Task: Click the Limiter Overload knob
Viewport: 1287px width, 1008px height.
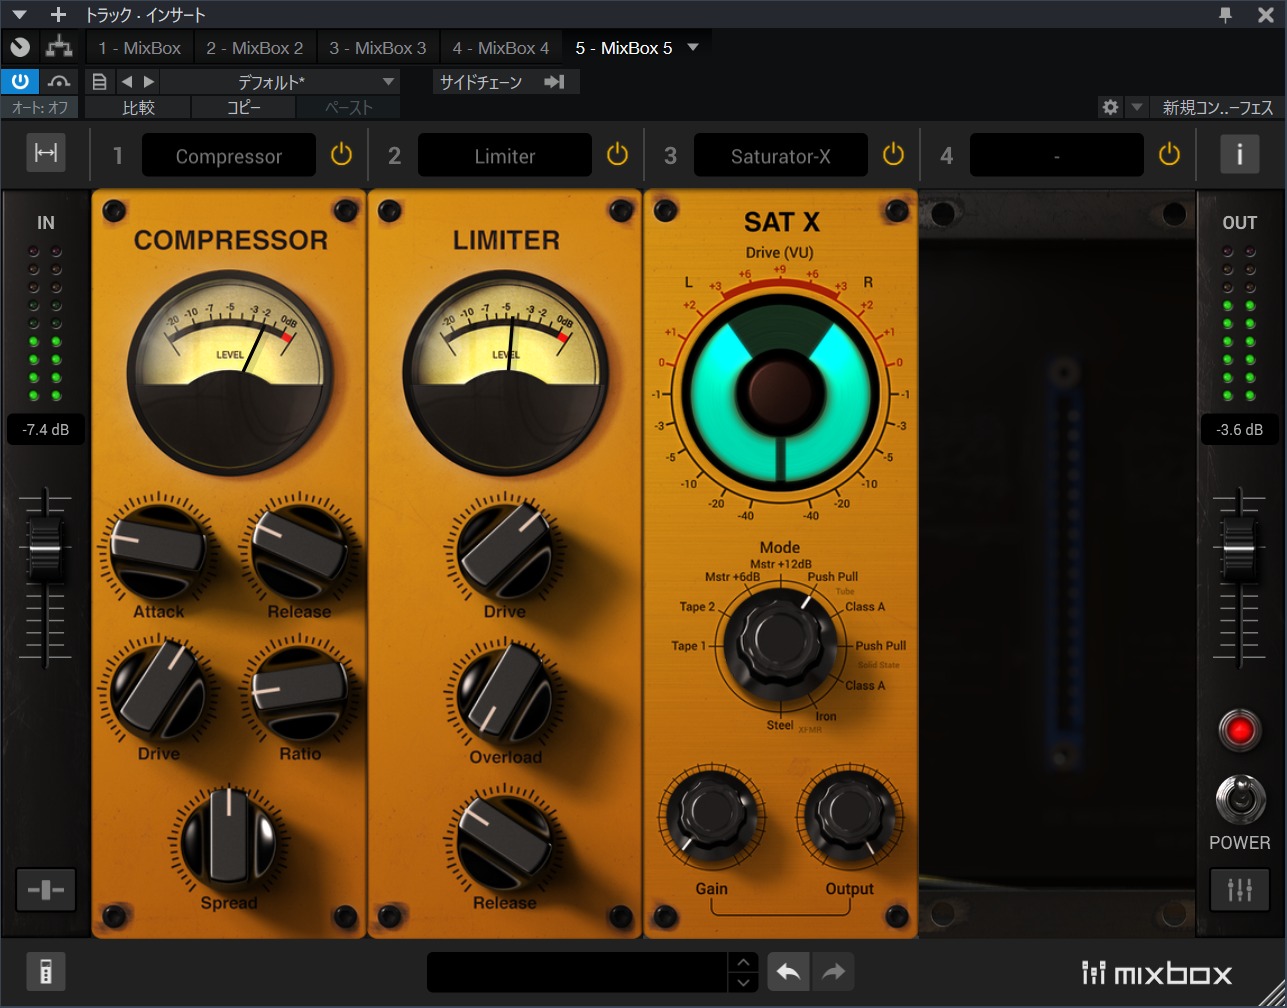Action: tap(505, 693)
